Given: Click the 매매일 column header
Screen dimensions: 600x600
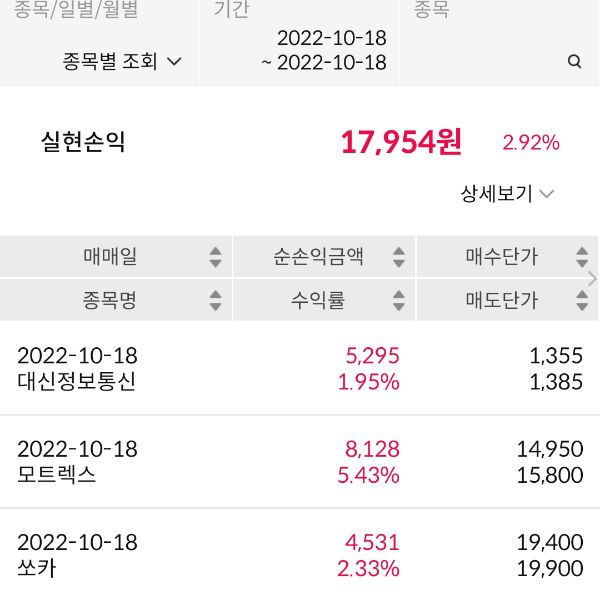Looking at the screenshot, I should point(110,257).
